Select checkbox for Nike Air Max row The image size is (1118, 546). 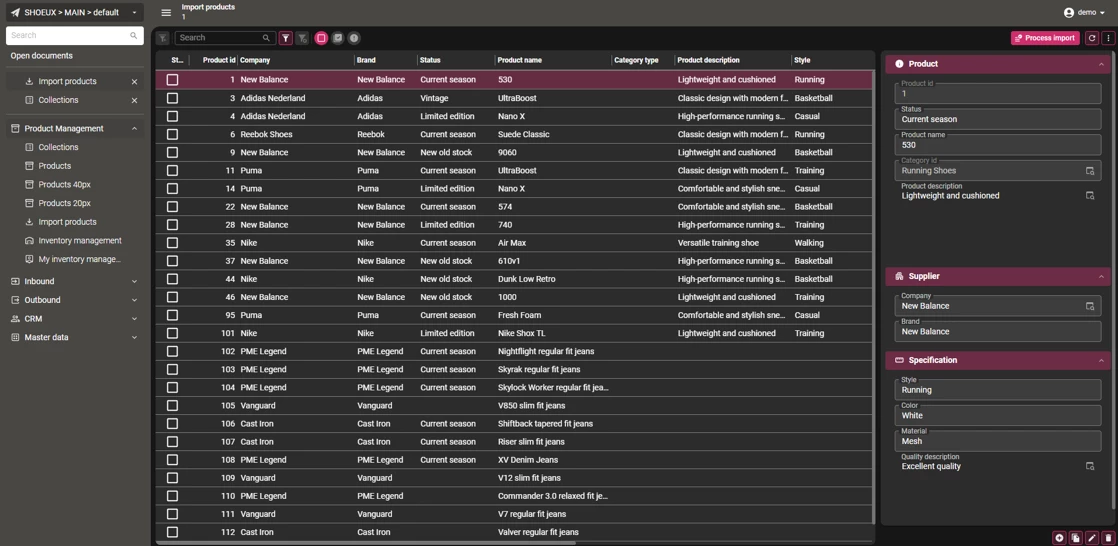click(x=172, y=243)
